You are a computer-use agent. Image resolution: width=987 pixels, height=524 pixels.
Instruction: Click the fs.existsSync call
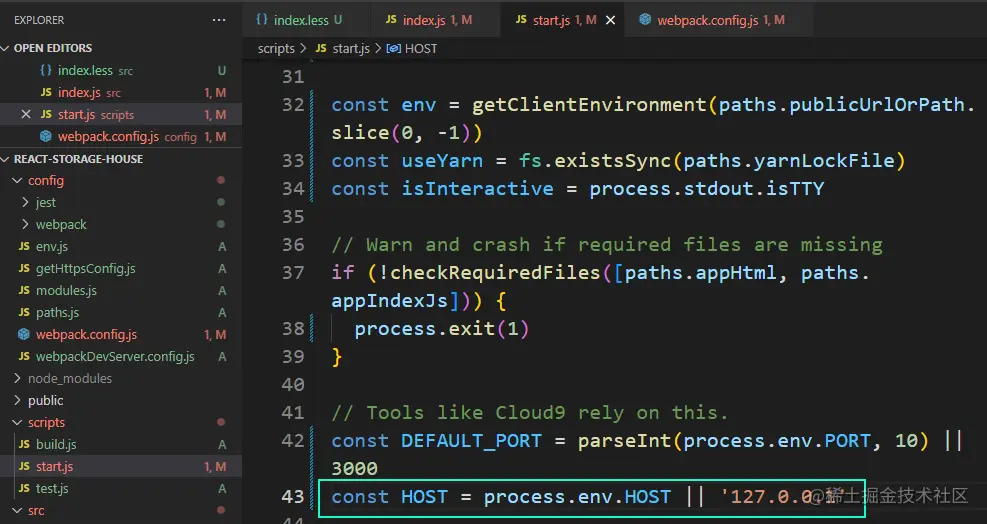[595, 161]
